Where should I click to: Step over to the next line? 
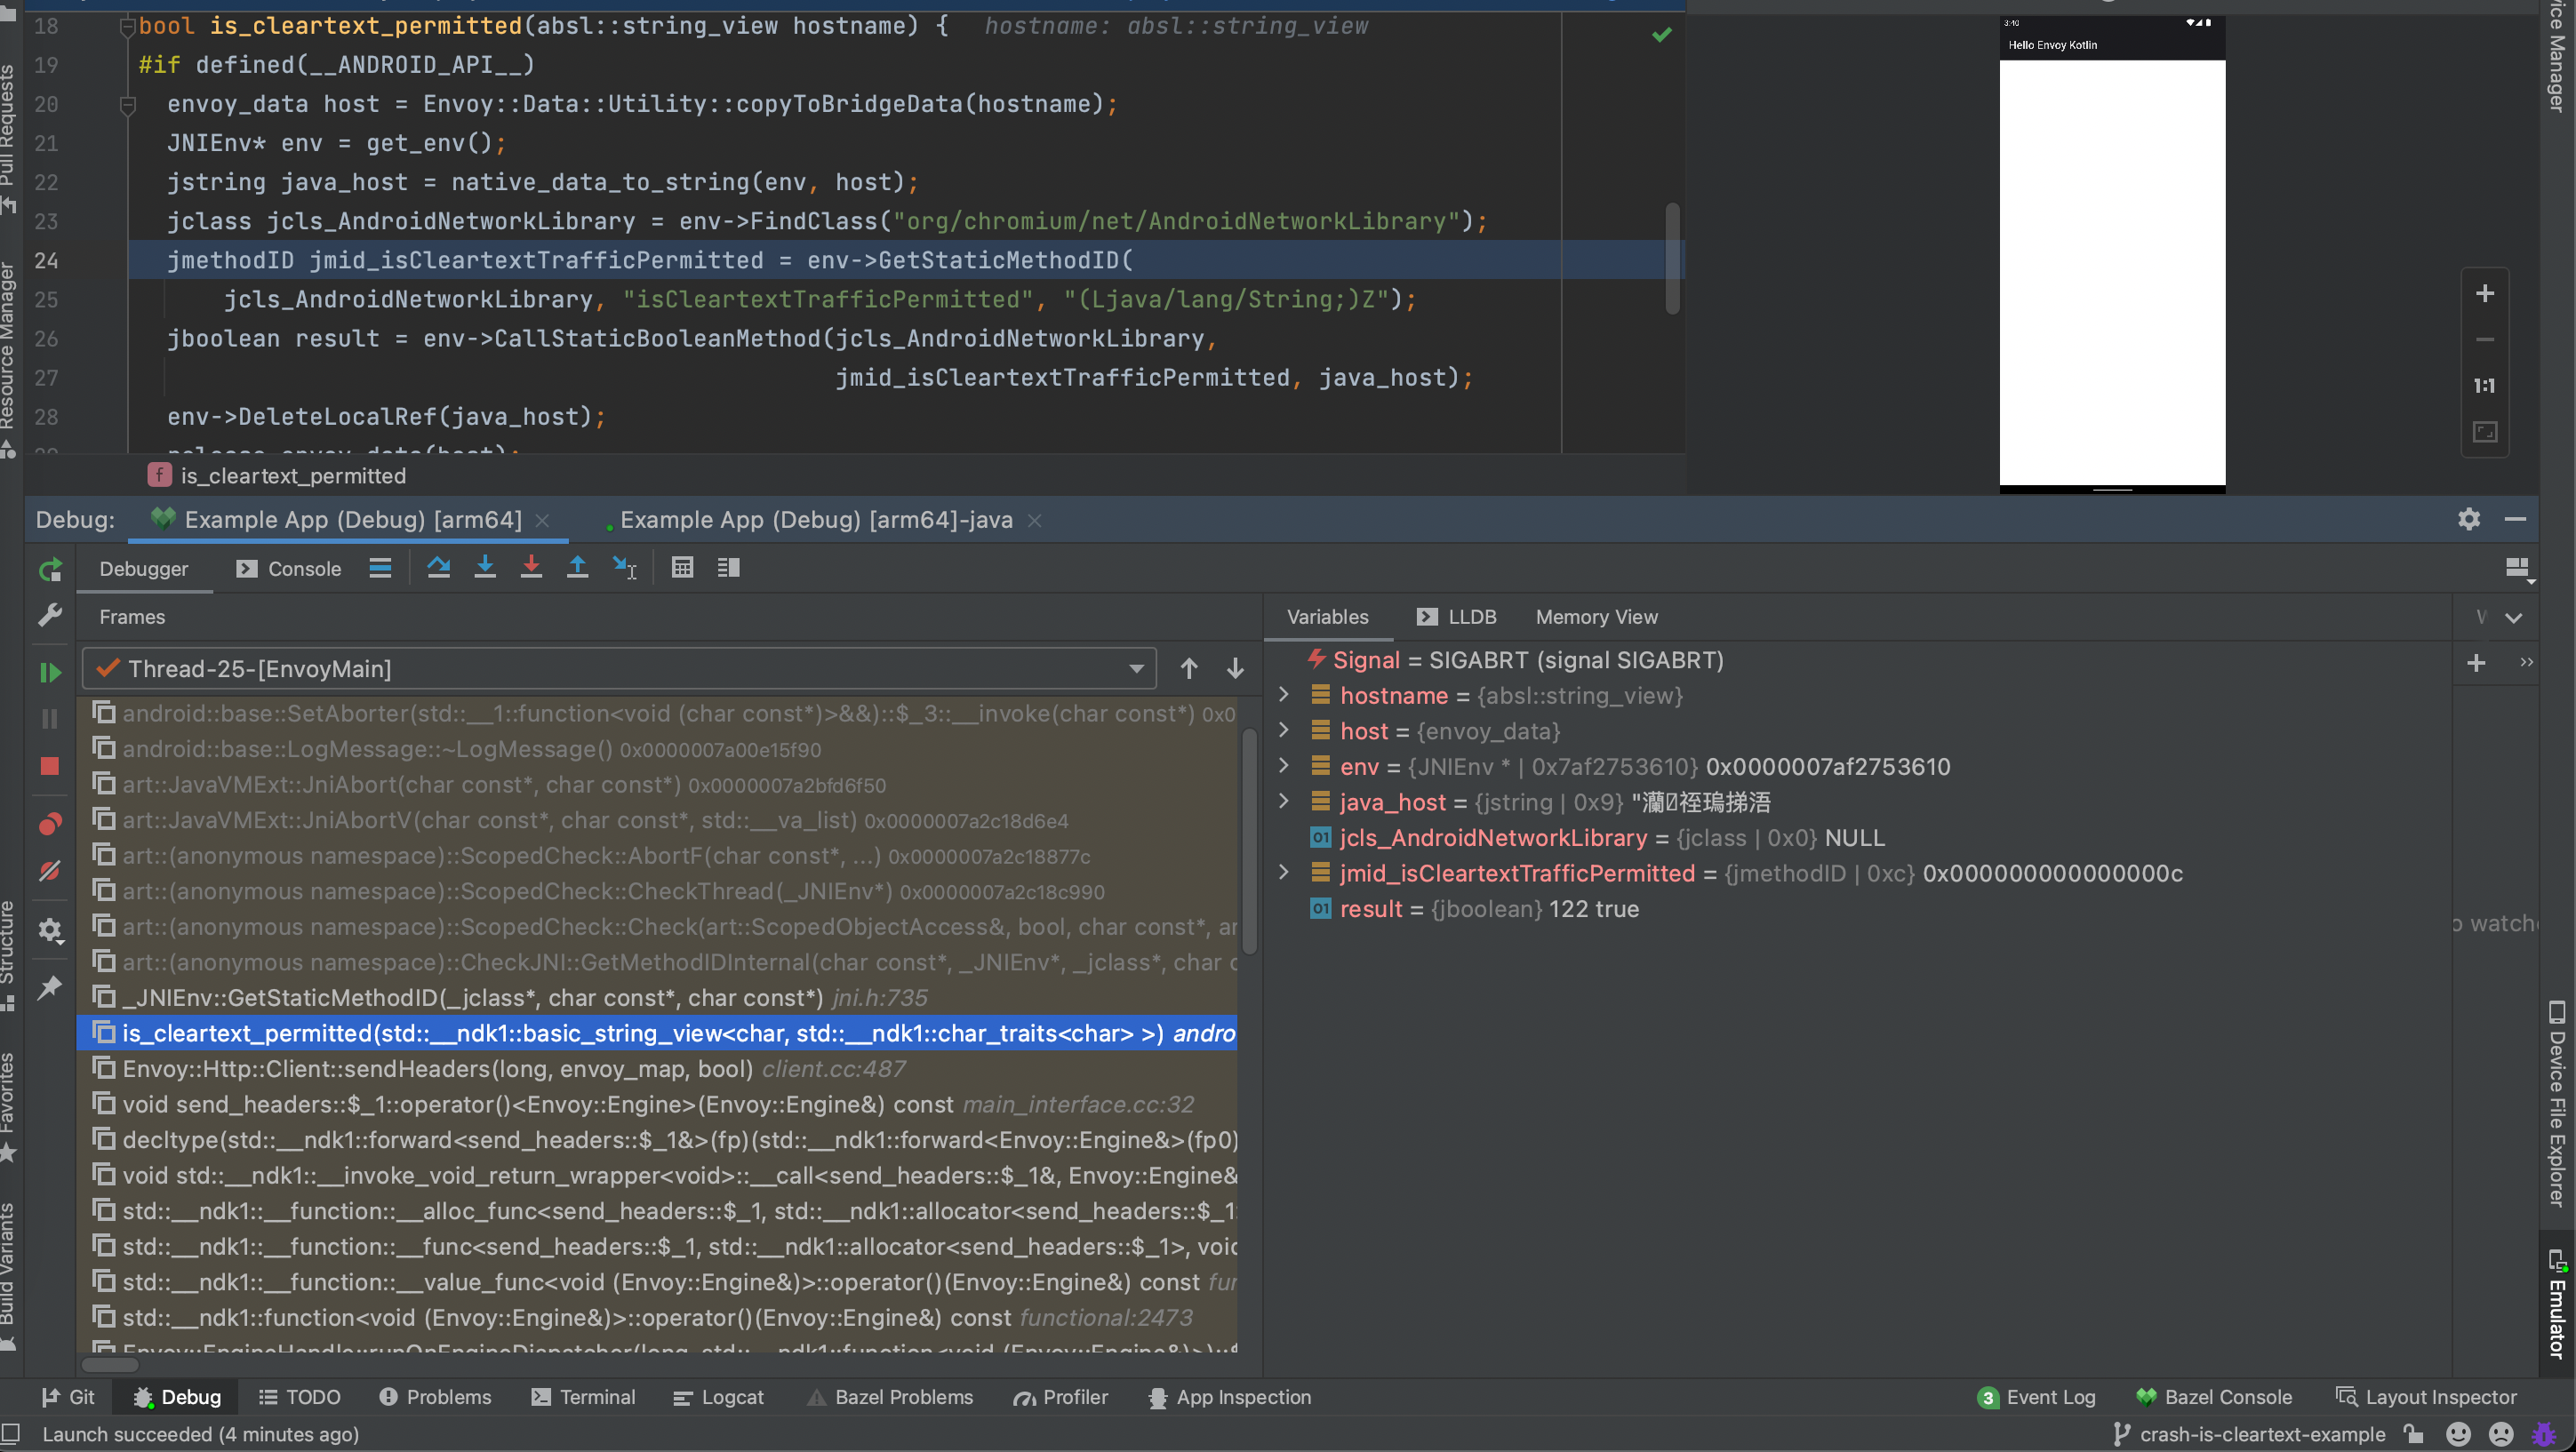click(x=438, y=567)
